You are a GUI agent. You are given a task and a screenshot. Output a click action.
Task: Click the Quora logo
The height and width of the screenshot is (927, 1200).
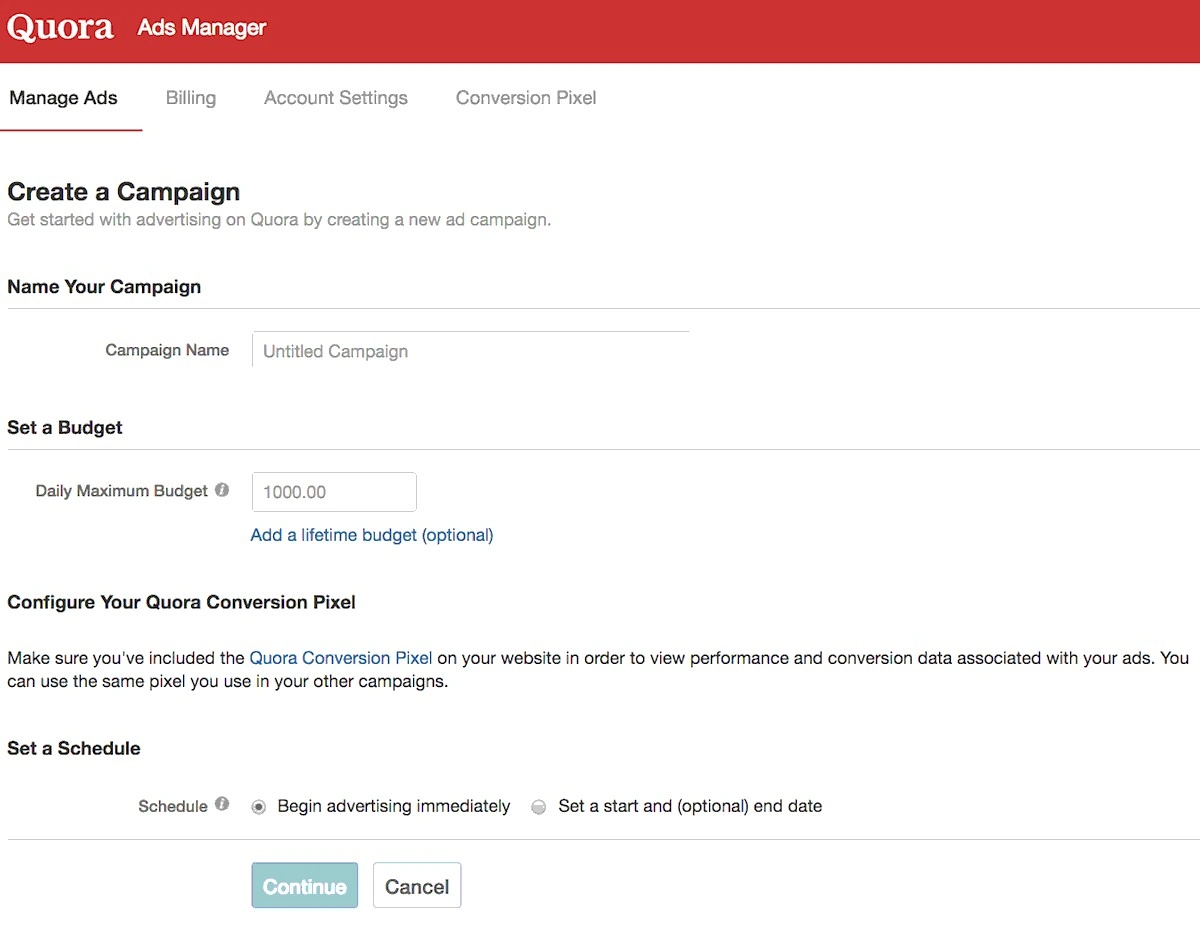[x=60, y=27]
